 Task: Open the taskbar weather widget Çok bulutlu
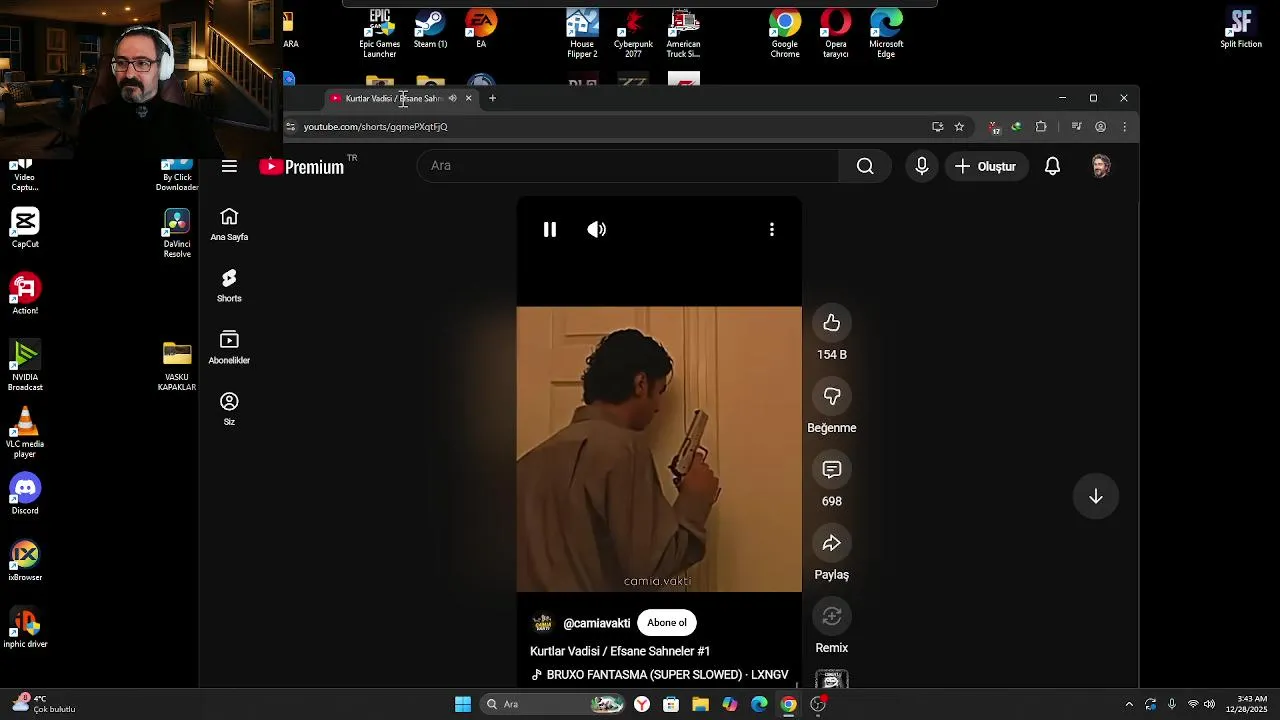pos(44,704)
